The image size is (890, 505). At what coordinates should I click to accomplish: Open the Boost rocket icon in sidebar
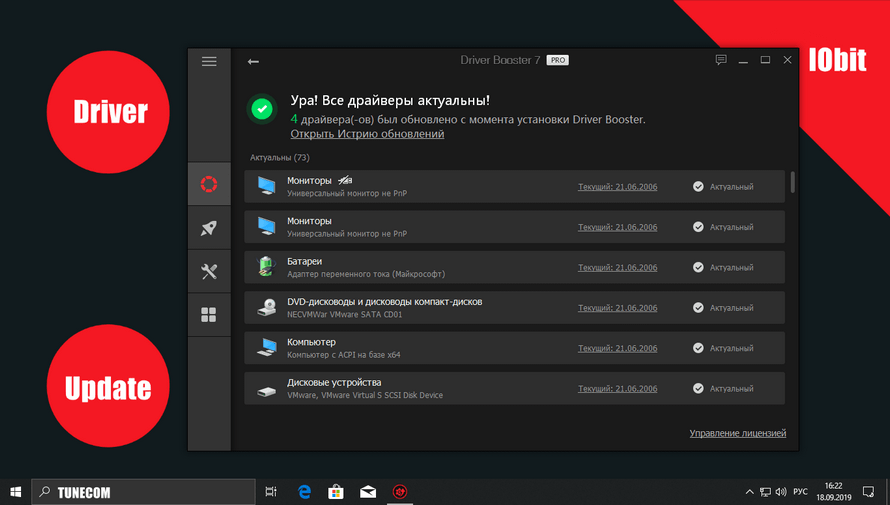tap(209, 228)
